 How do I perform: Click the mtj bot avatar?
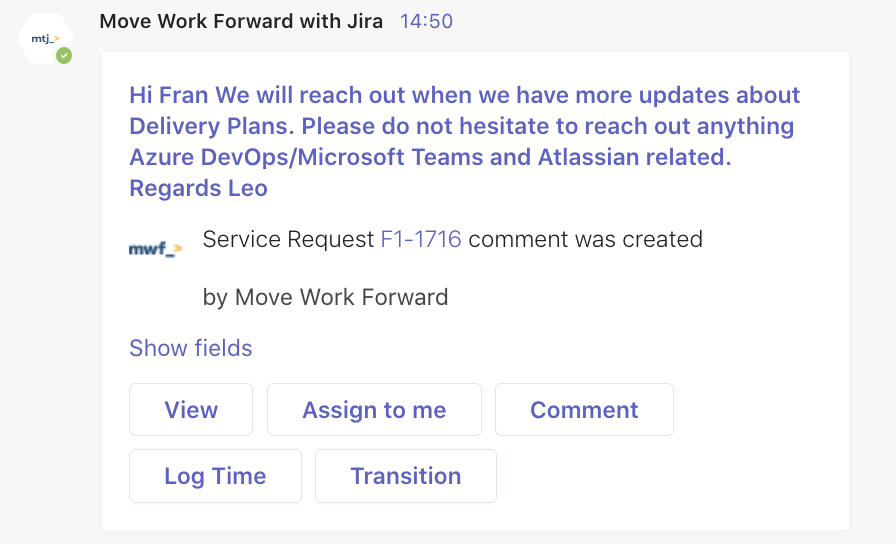tap(44, 39)
